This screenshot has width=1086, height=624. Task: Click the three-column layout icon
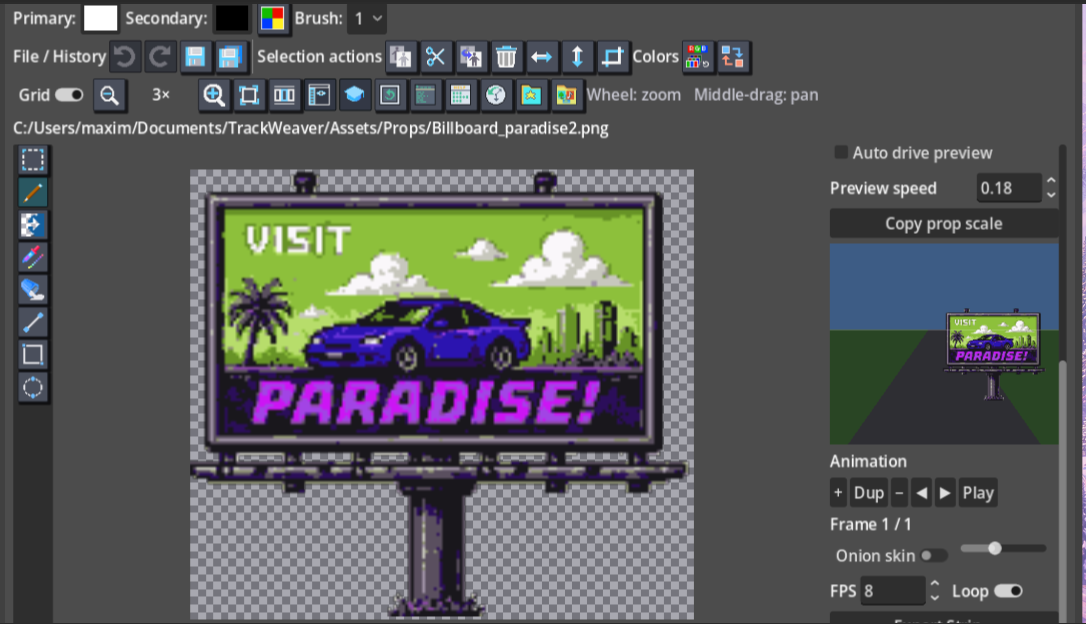pos(284,95)
